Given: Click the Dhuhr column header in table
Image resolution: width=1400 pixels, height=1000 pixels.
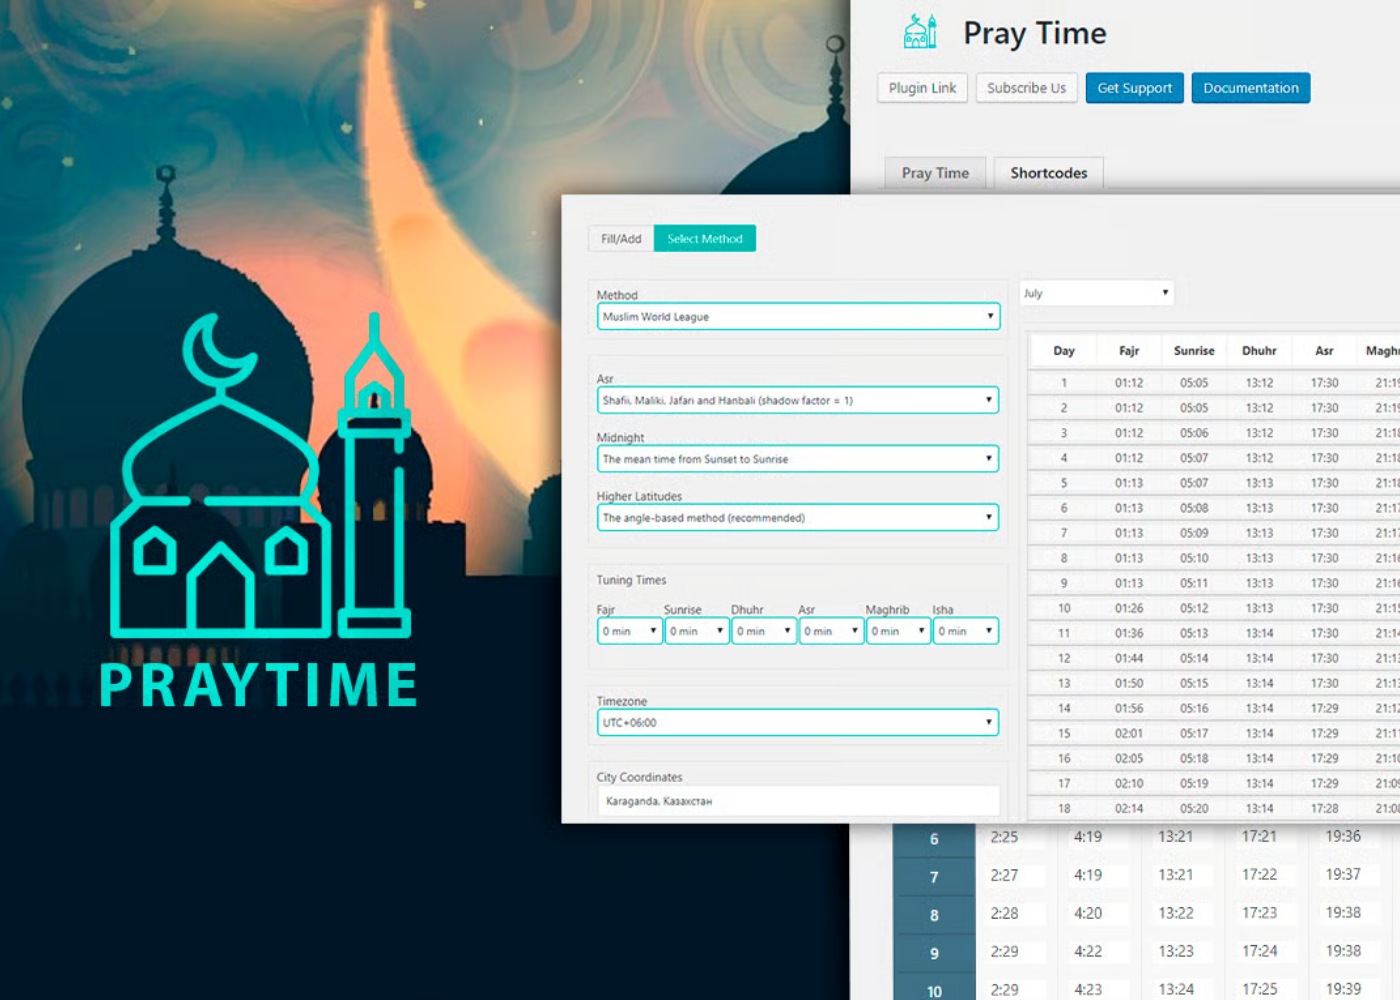Looking at the screenshot, I should 1259,351.
